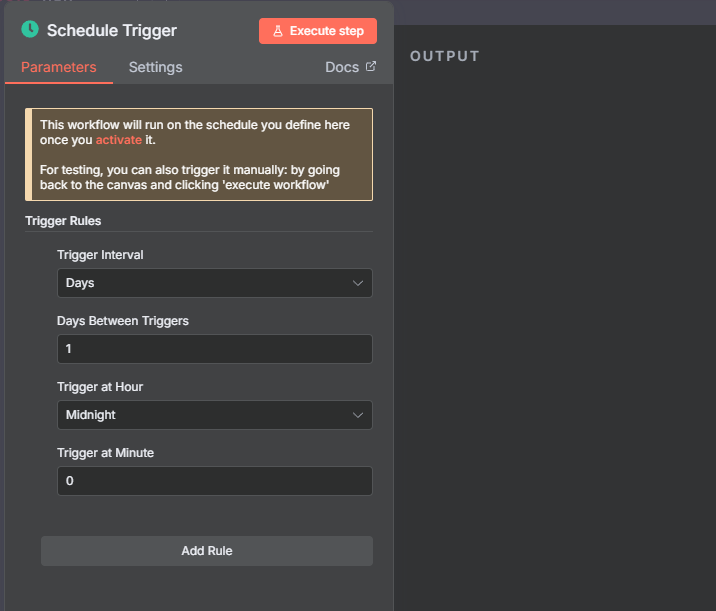
Task: Open the Docs link
Action: (x=341, y=67)
